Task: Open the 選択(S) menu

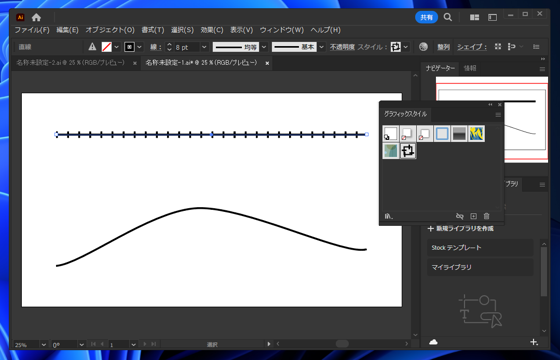Action: coord(182,30)
